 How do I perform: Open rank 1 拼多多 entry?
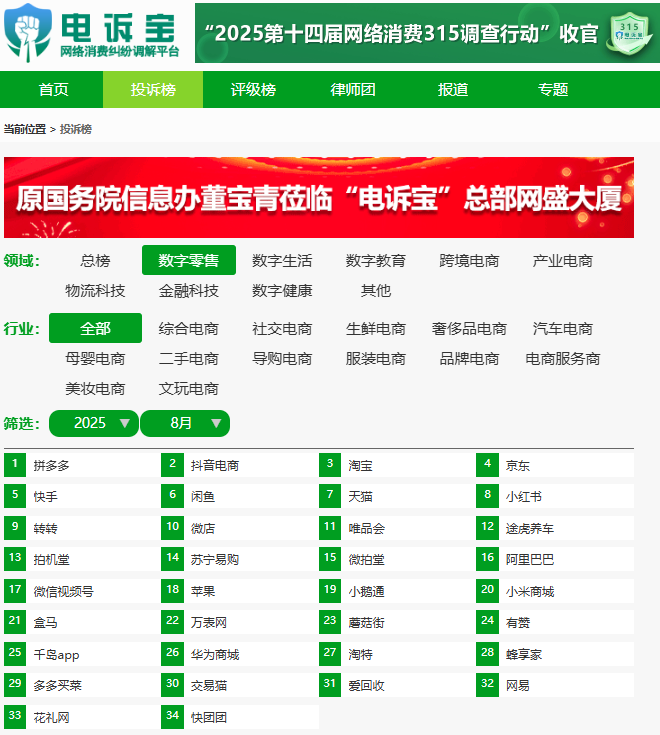[x=81, y=465]
